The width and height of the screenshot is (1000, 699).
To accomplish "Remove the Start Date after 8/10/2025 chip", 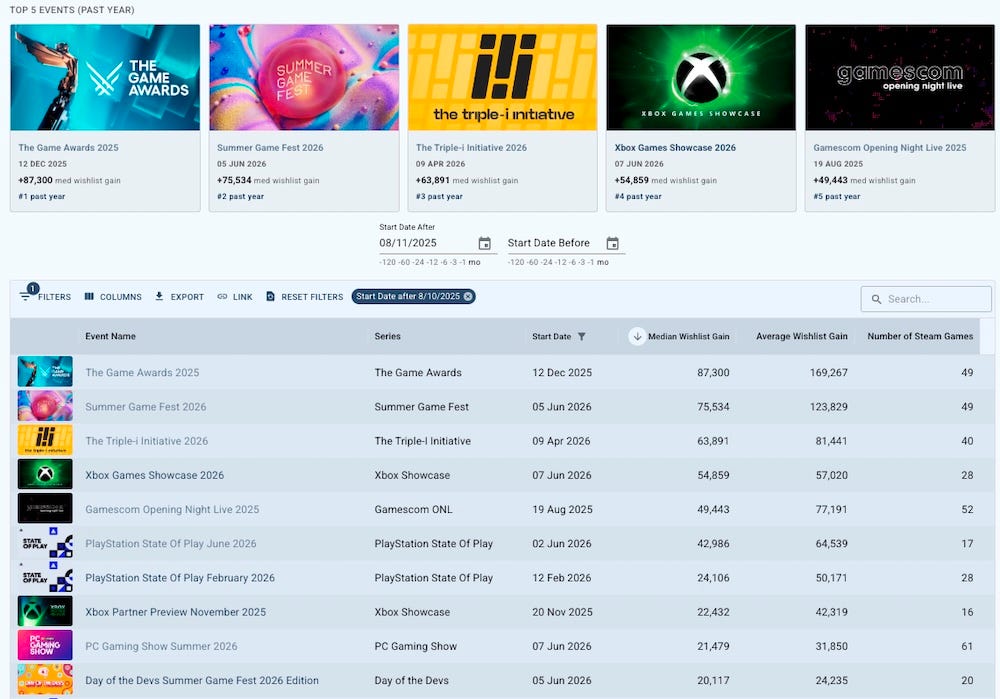I will coord(468,297).
